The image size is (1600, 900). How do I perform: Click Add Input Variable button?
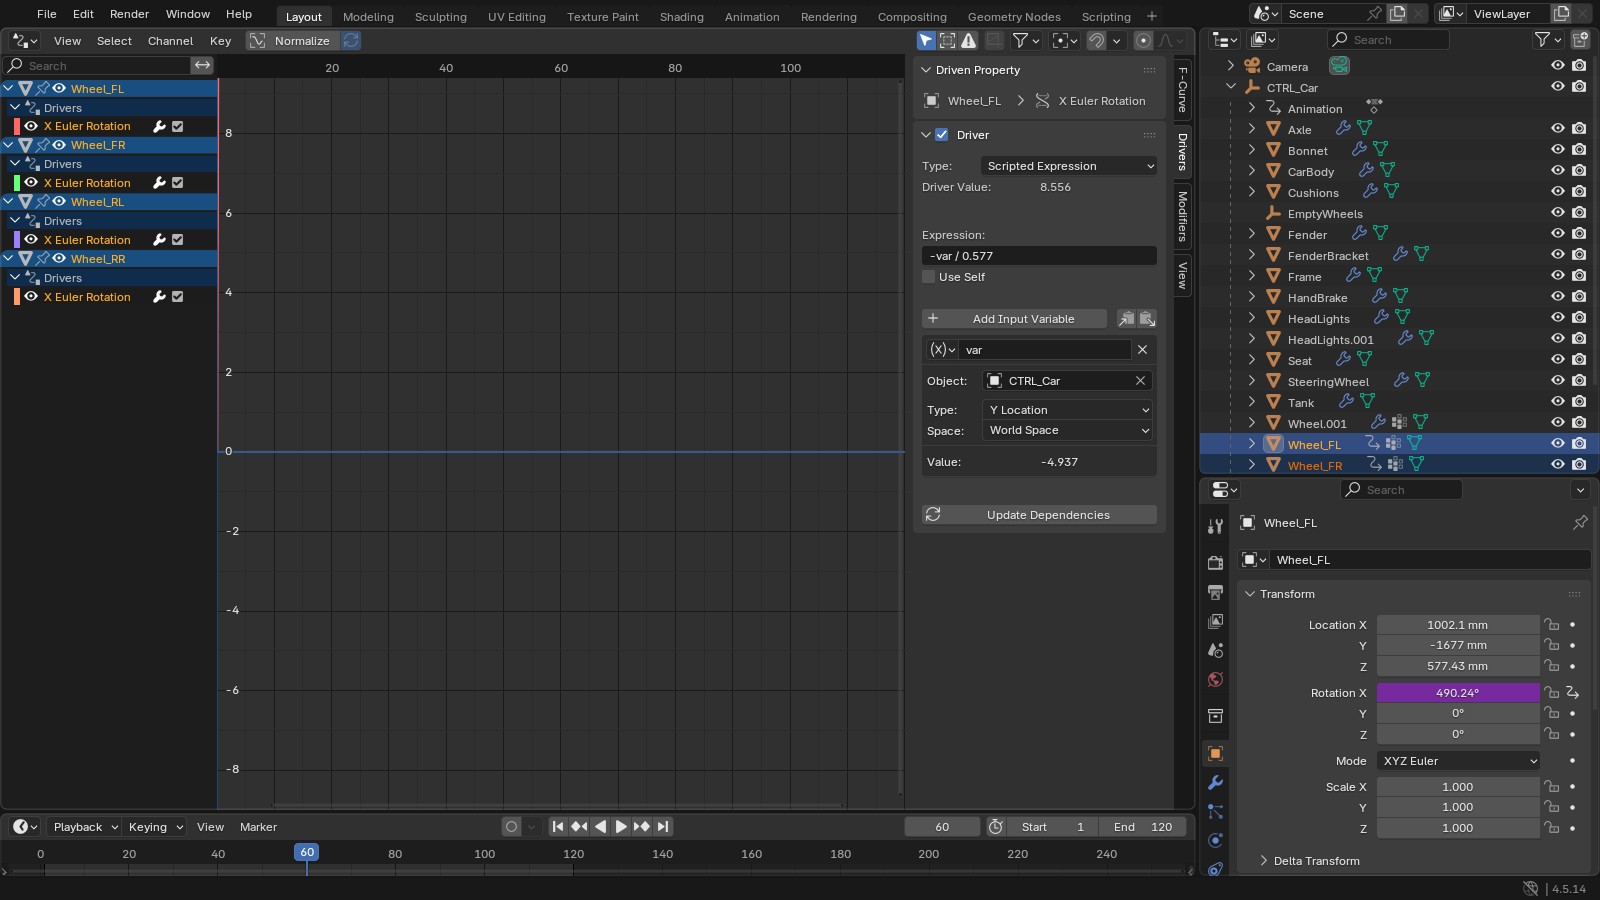tap(1014, 319)
